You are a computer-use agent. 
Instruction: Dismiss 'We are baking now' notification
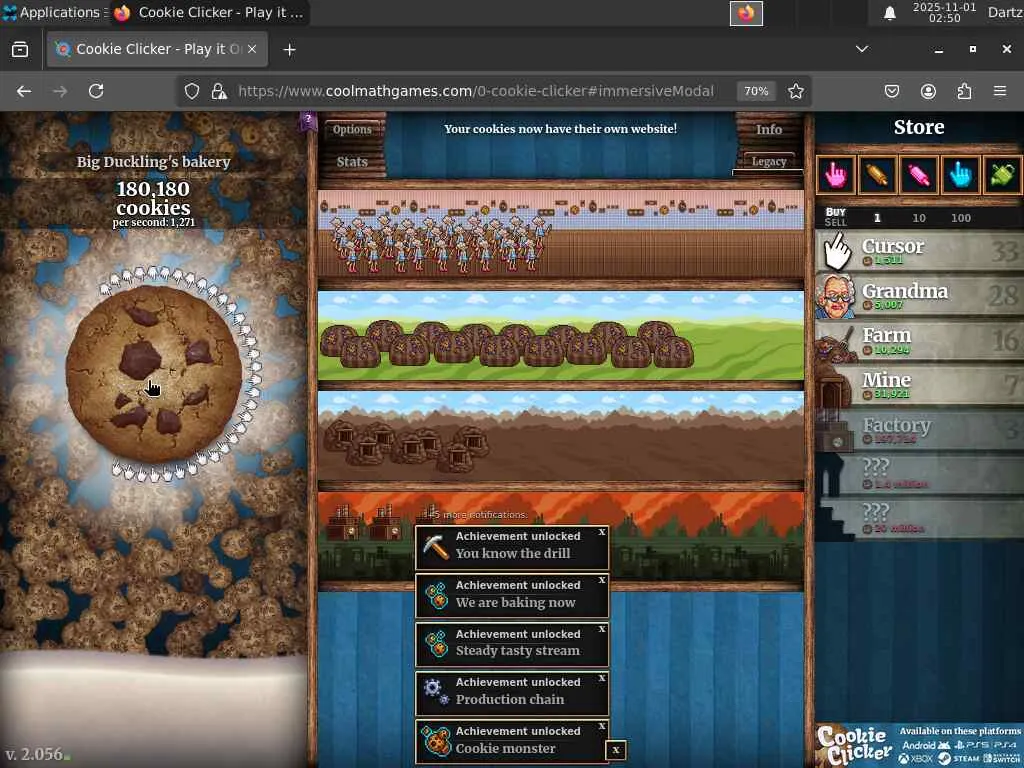tap(601, 580)
